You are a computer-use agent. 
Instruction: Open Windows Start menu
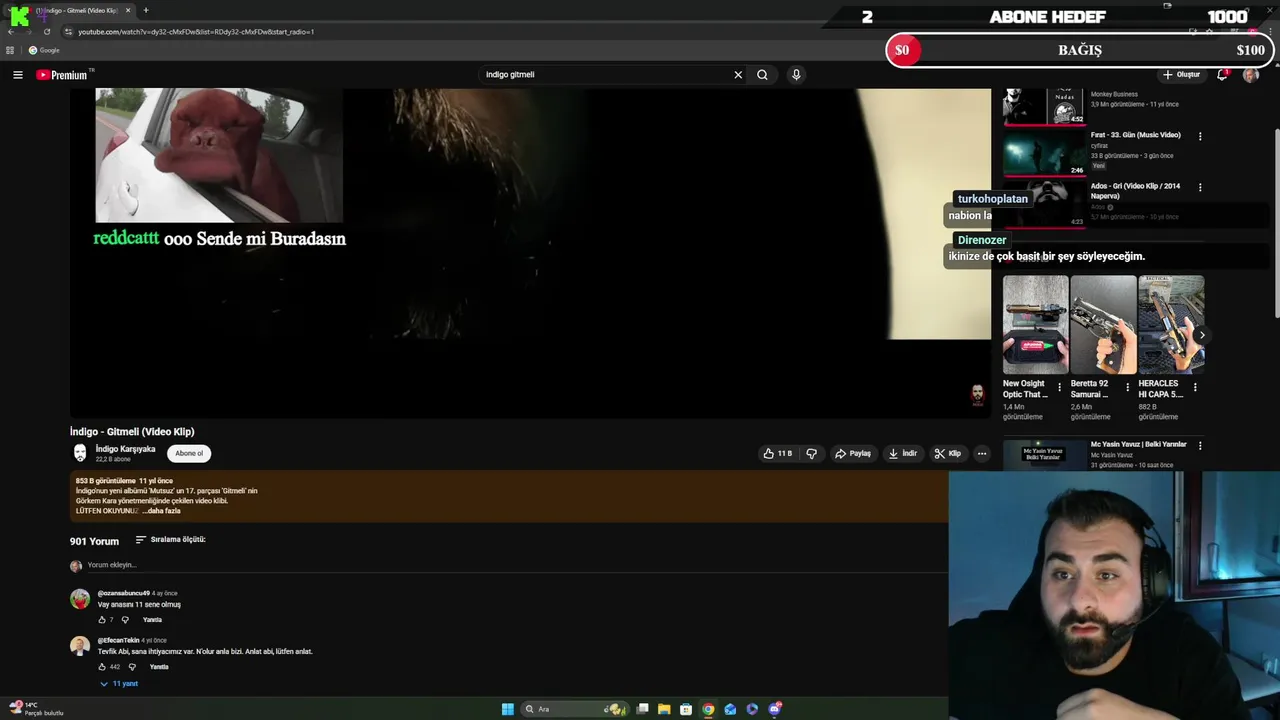click(508, 709)
